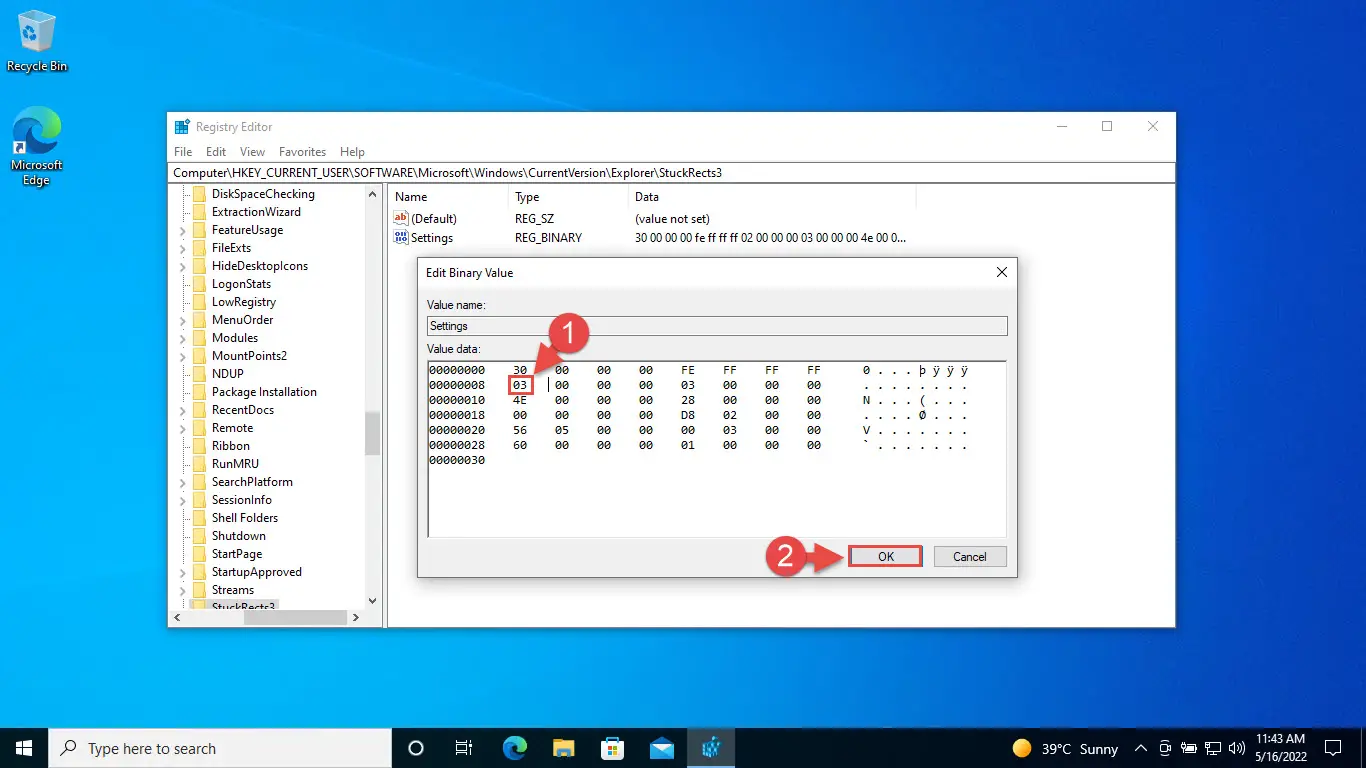This screenshot has width=1366, height=768.
Task: Click the FE byte in first row
Action: tap(688, 370)
